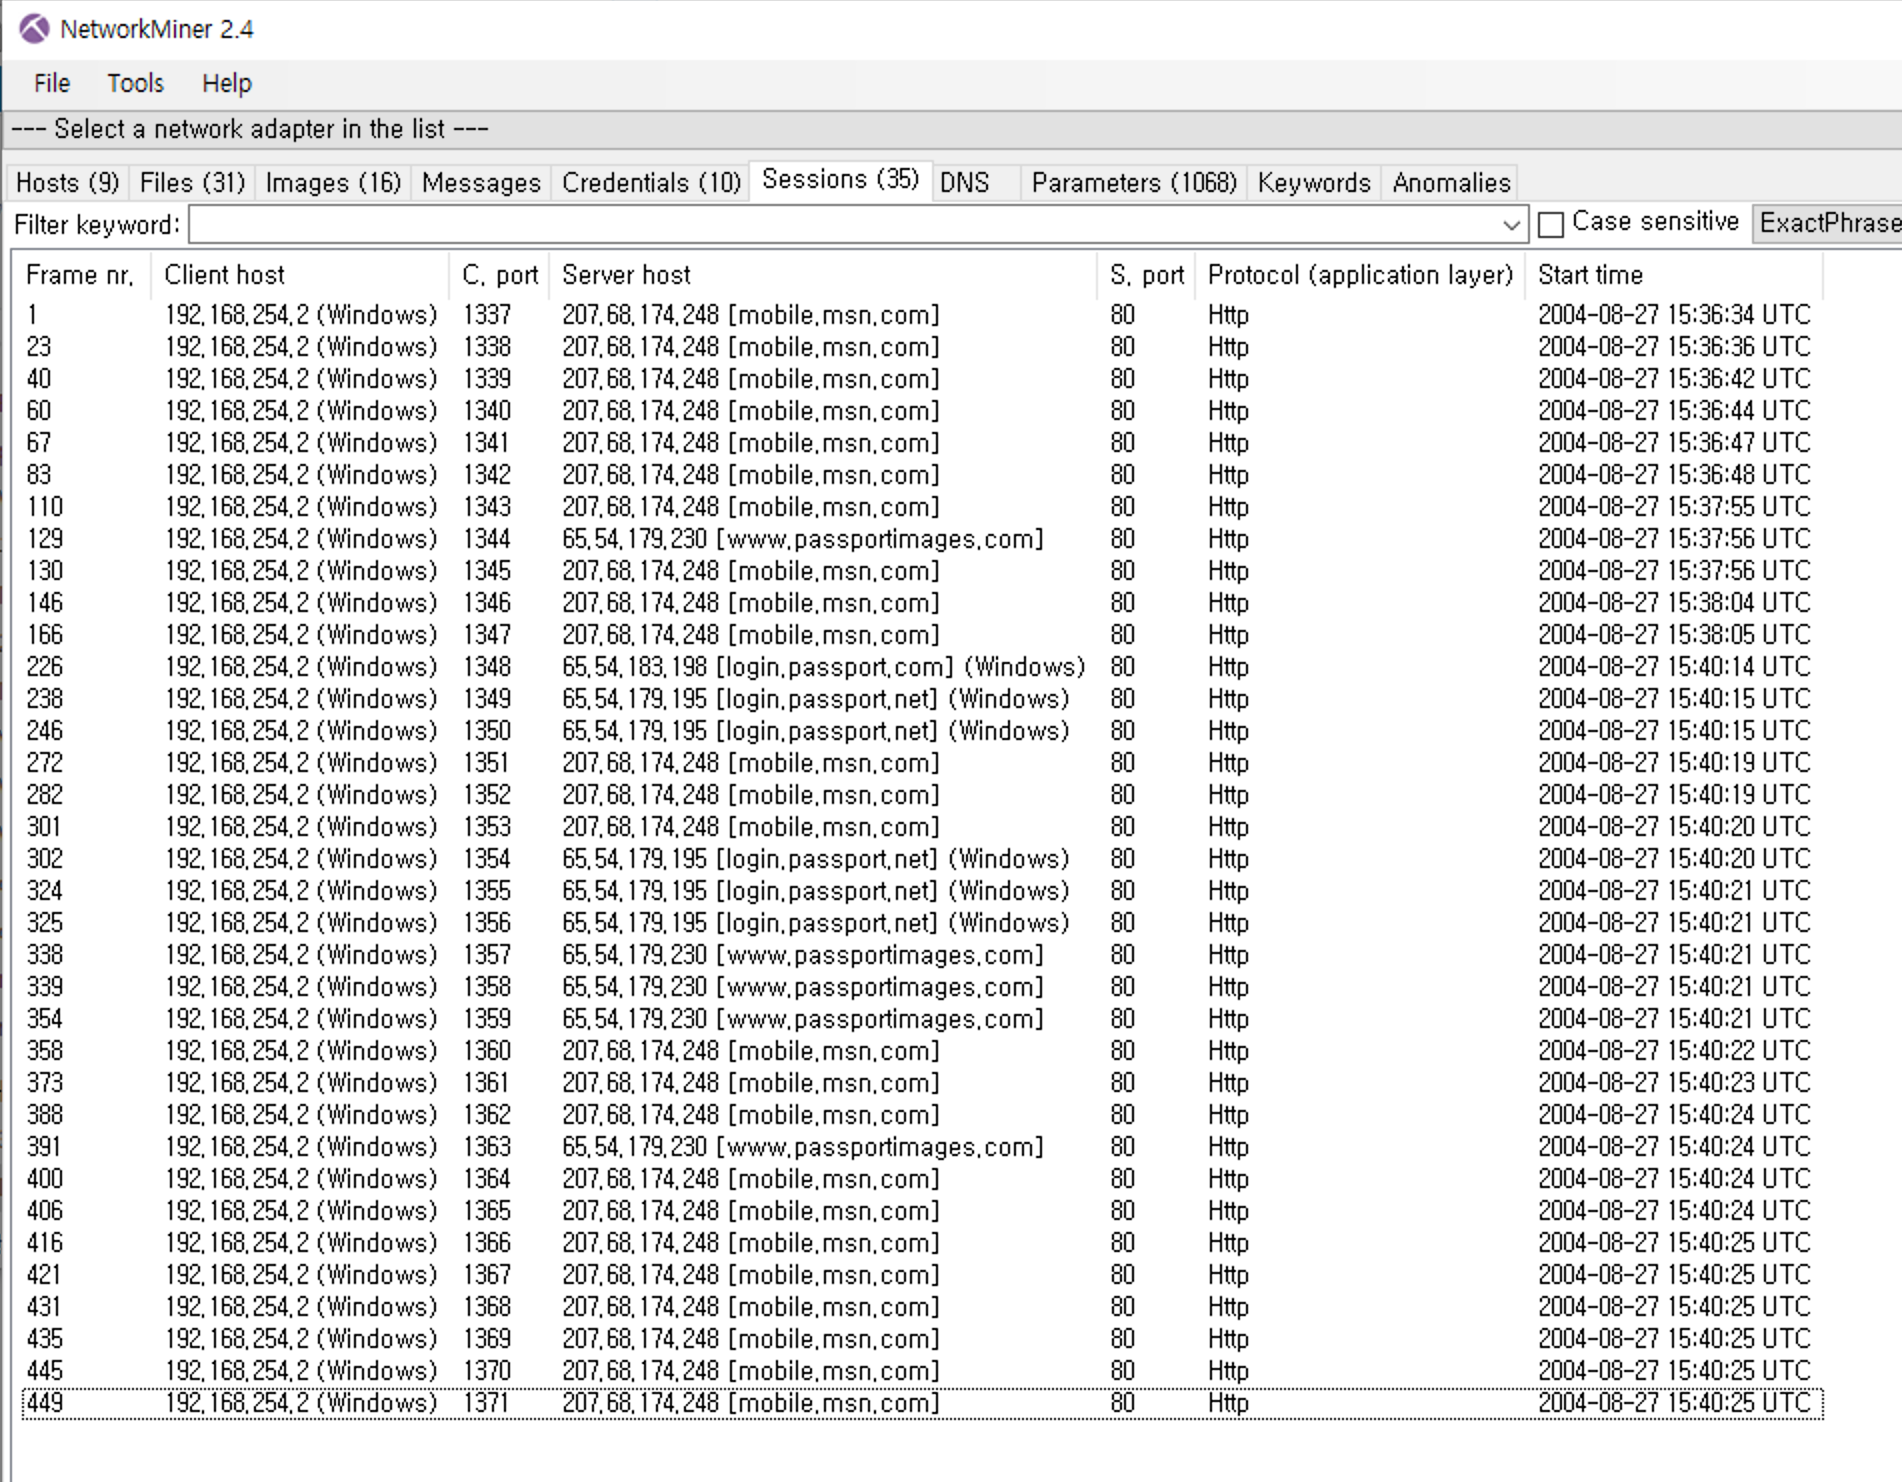
Task: Sort by the Start time column header
Action: click(1675, 275)
